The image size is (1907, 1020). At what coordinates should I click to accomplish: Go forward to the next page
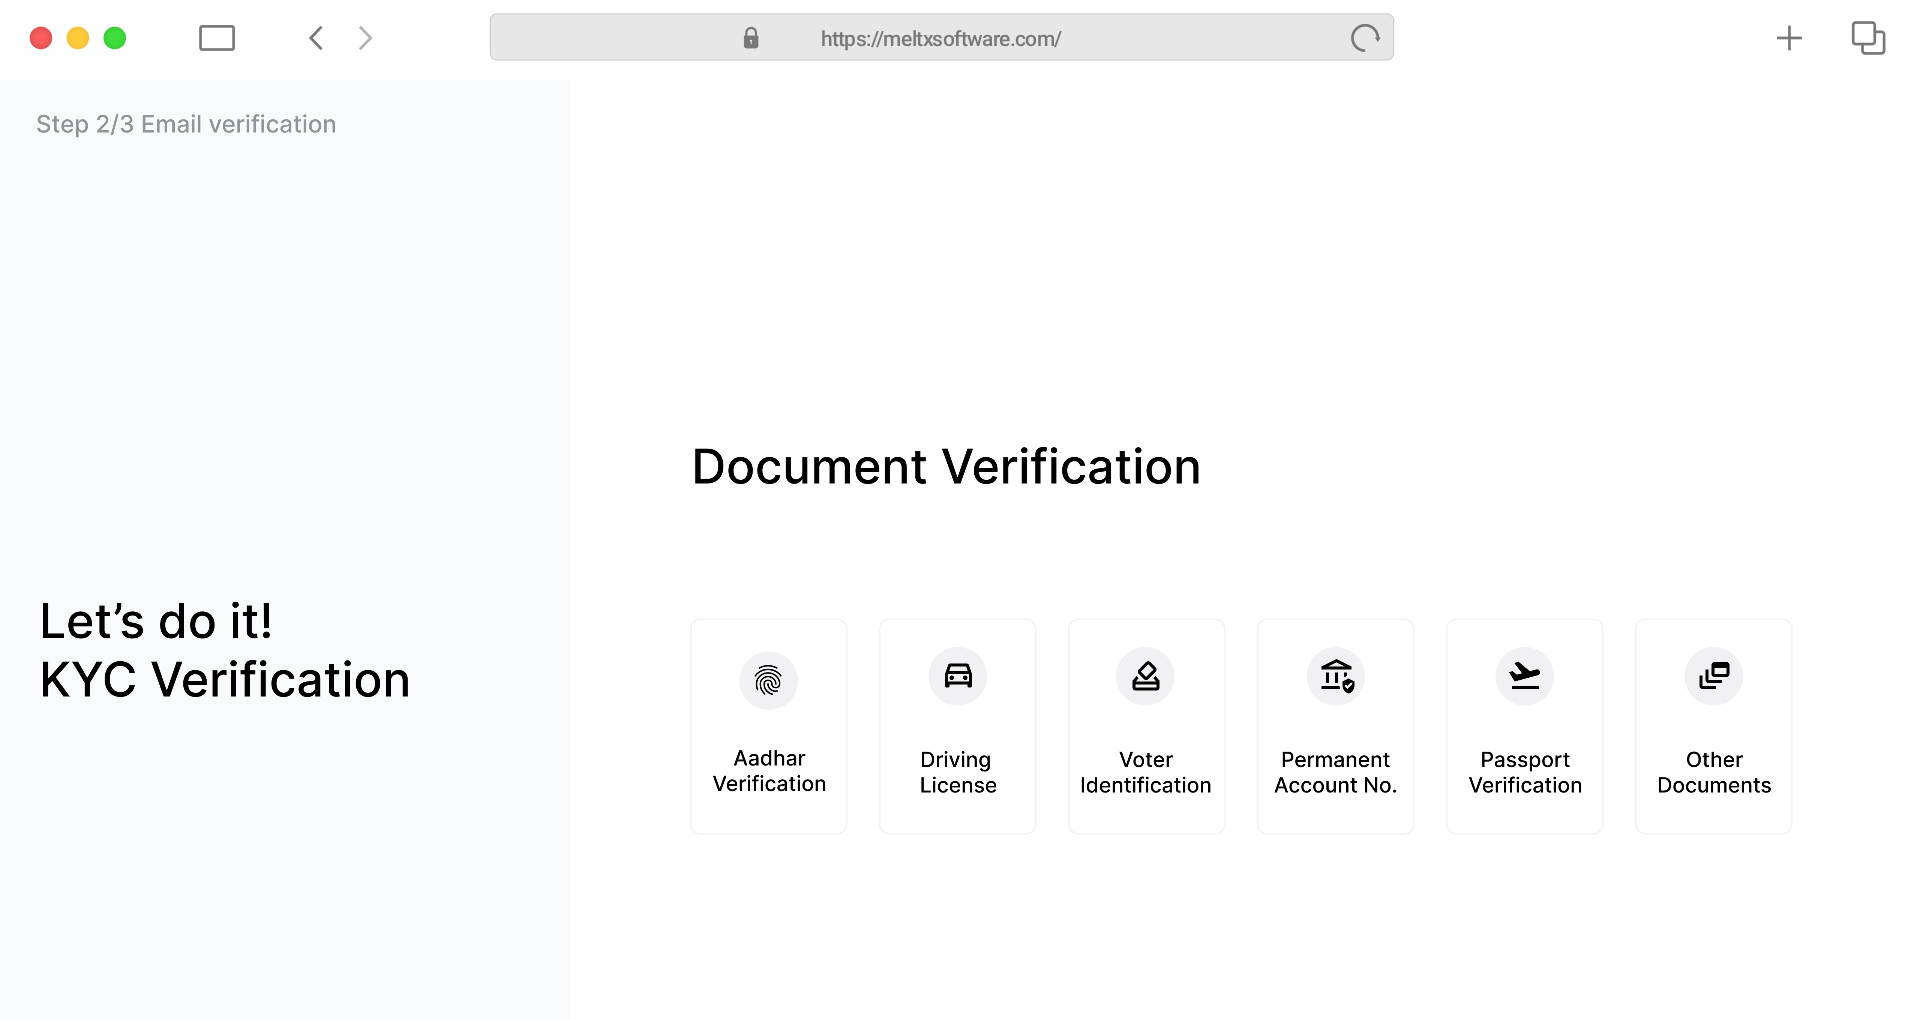point(366,38)
